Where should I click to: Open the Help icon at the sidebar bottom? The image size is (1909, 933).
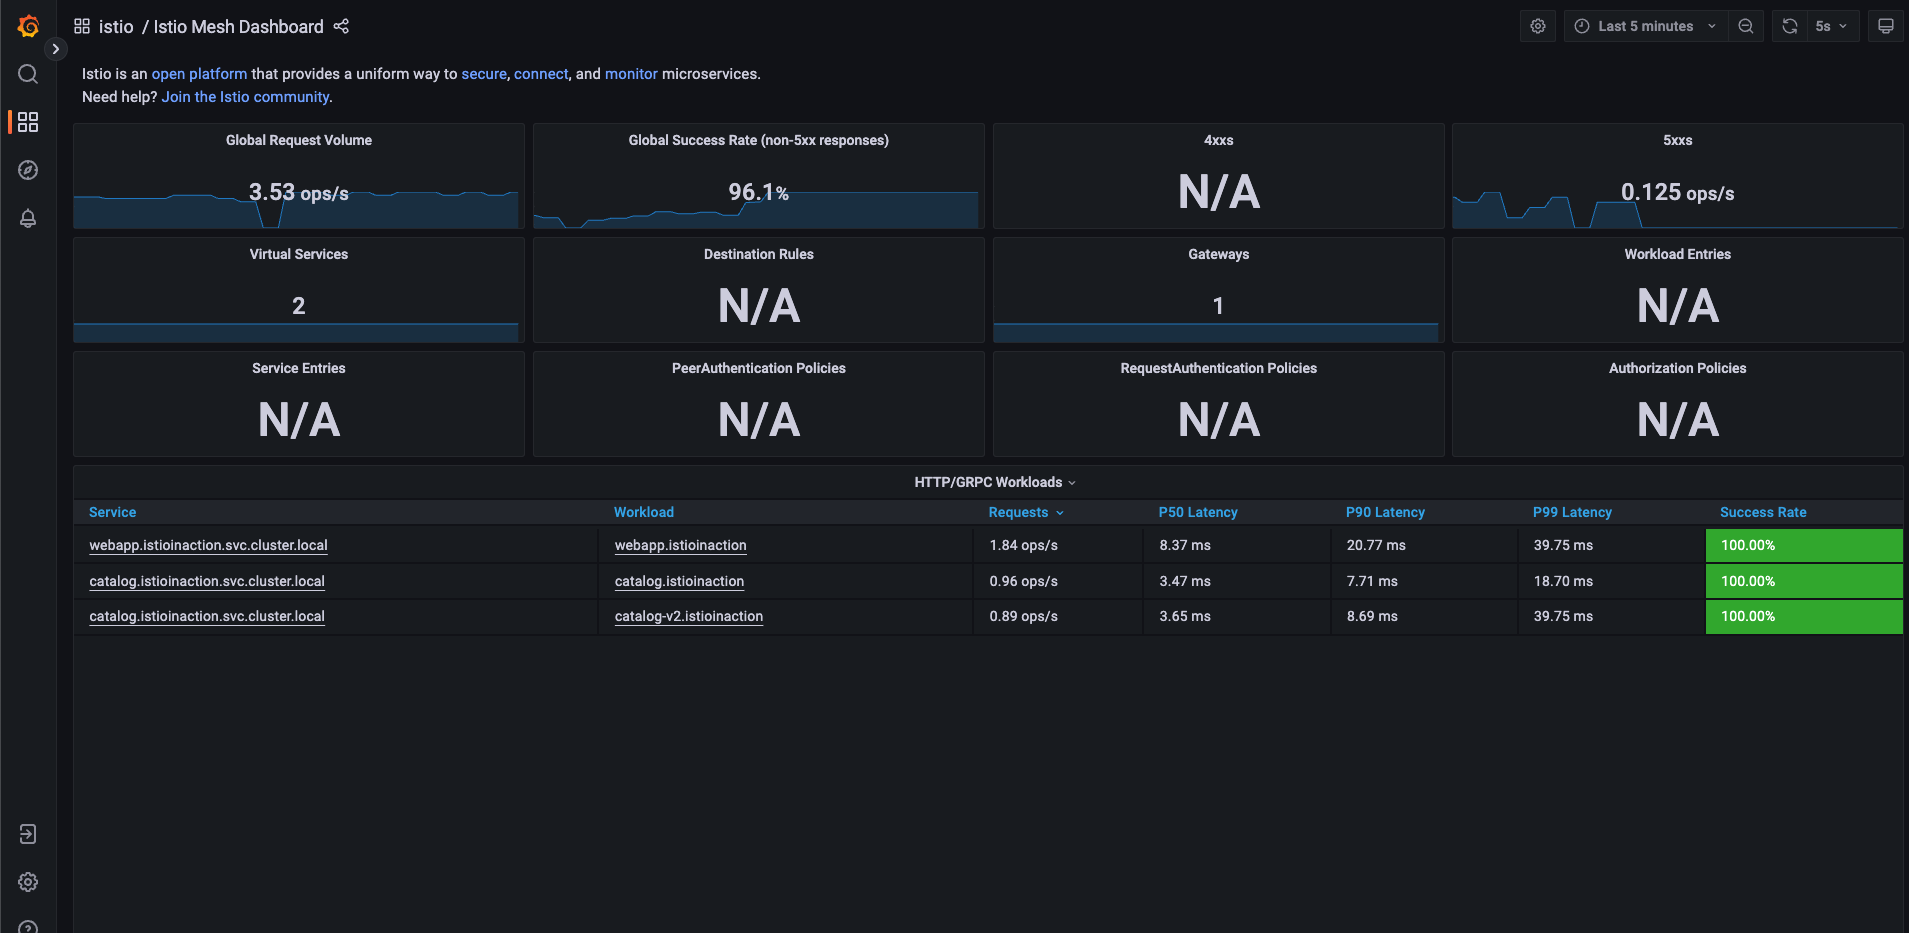click(28, 926)
